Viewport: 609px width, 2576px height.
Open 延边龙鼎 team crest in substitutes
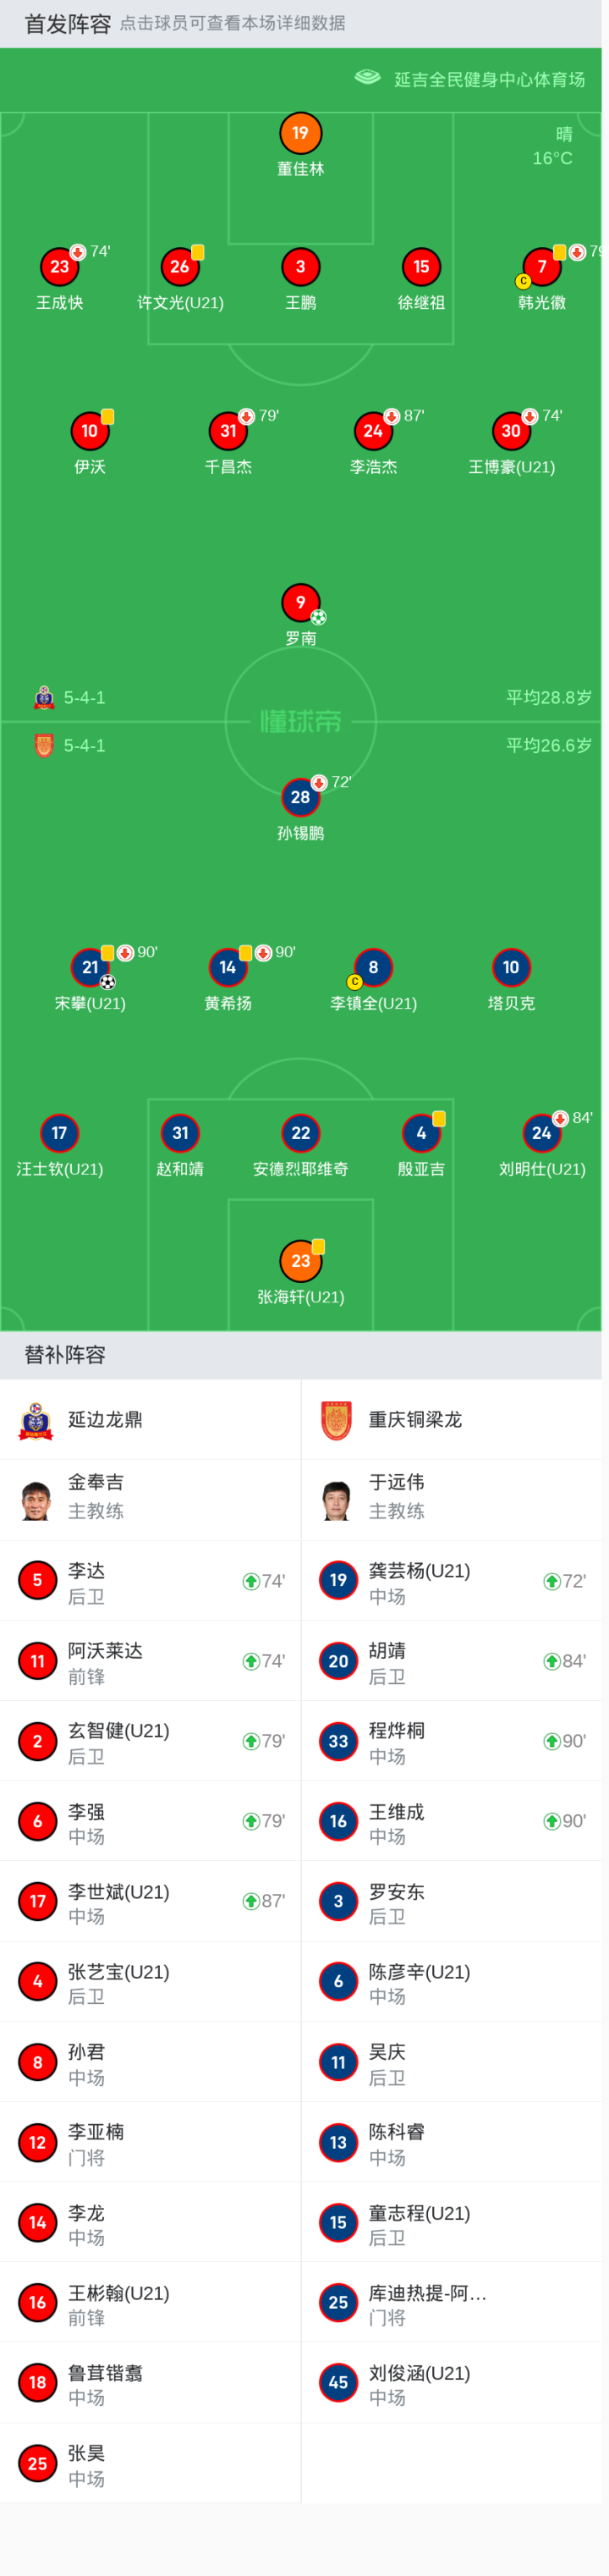(37, 1420)
